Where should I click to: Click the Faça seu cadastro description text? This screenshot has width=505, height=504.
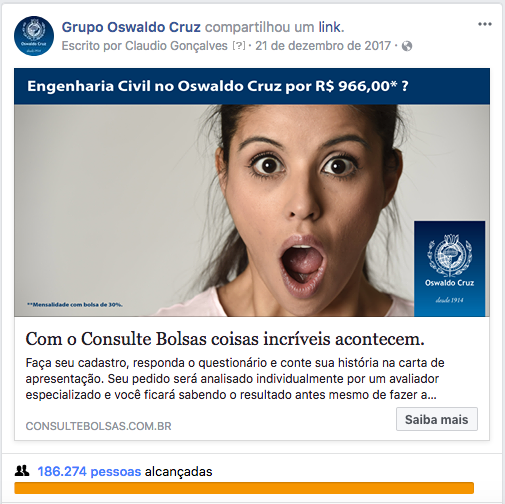coord(235,379)
